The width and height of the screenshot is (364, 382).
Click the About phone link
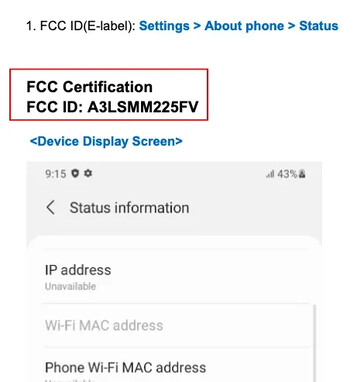click(244, 26)
